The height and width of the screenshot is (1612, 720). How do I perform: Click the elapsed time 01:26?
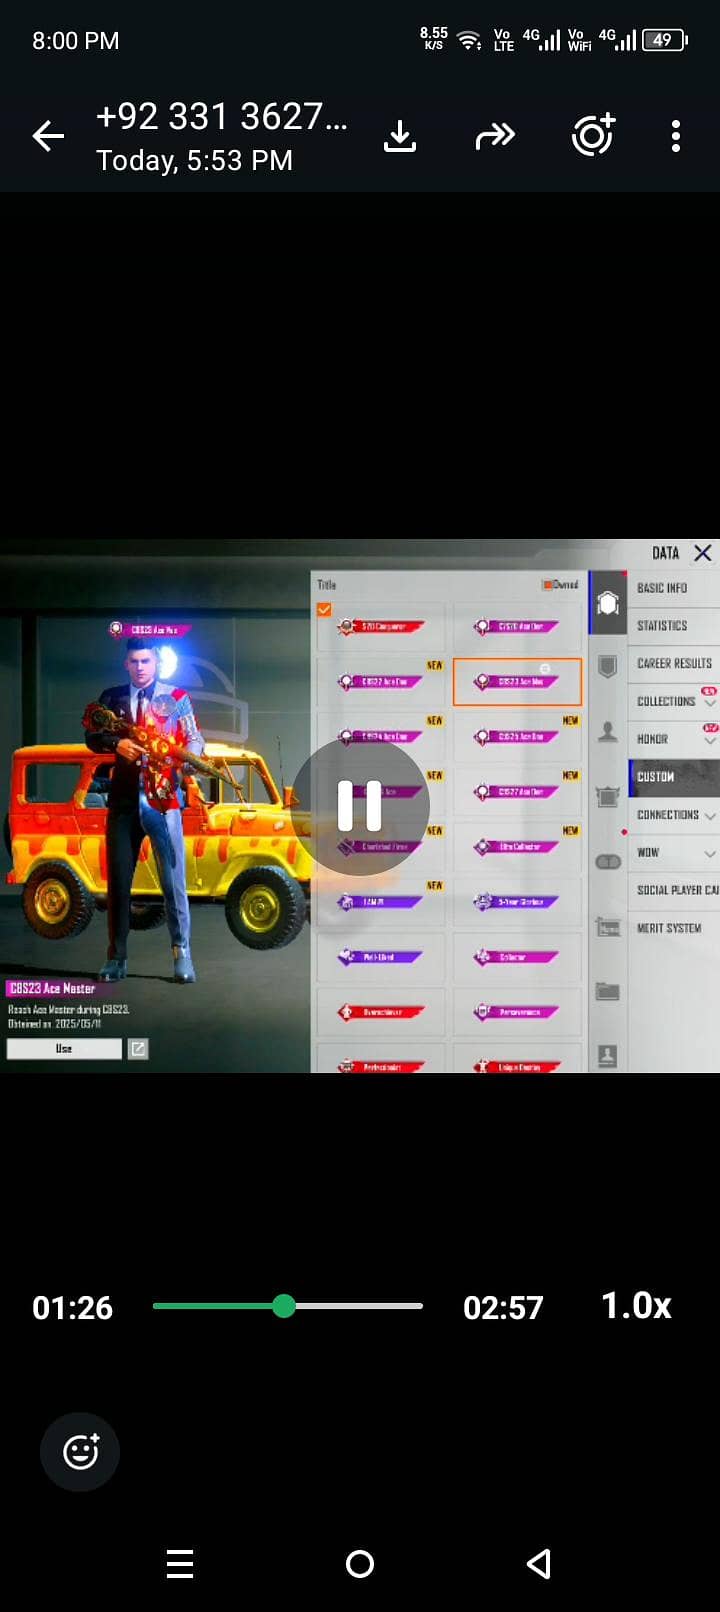pyautogui.click(x=72, y=1307)
